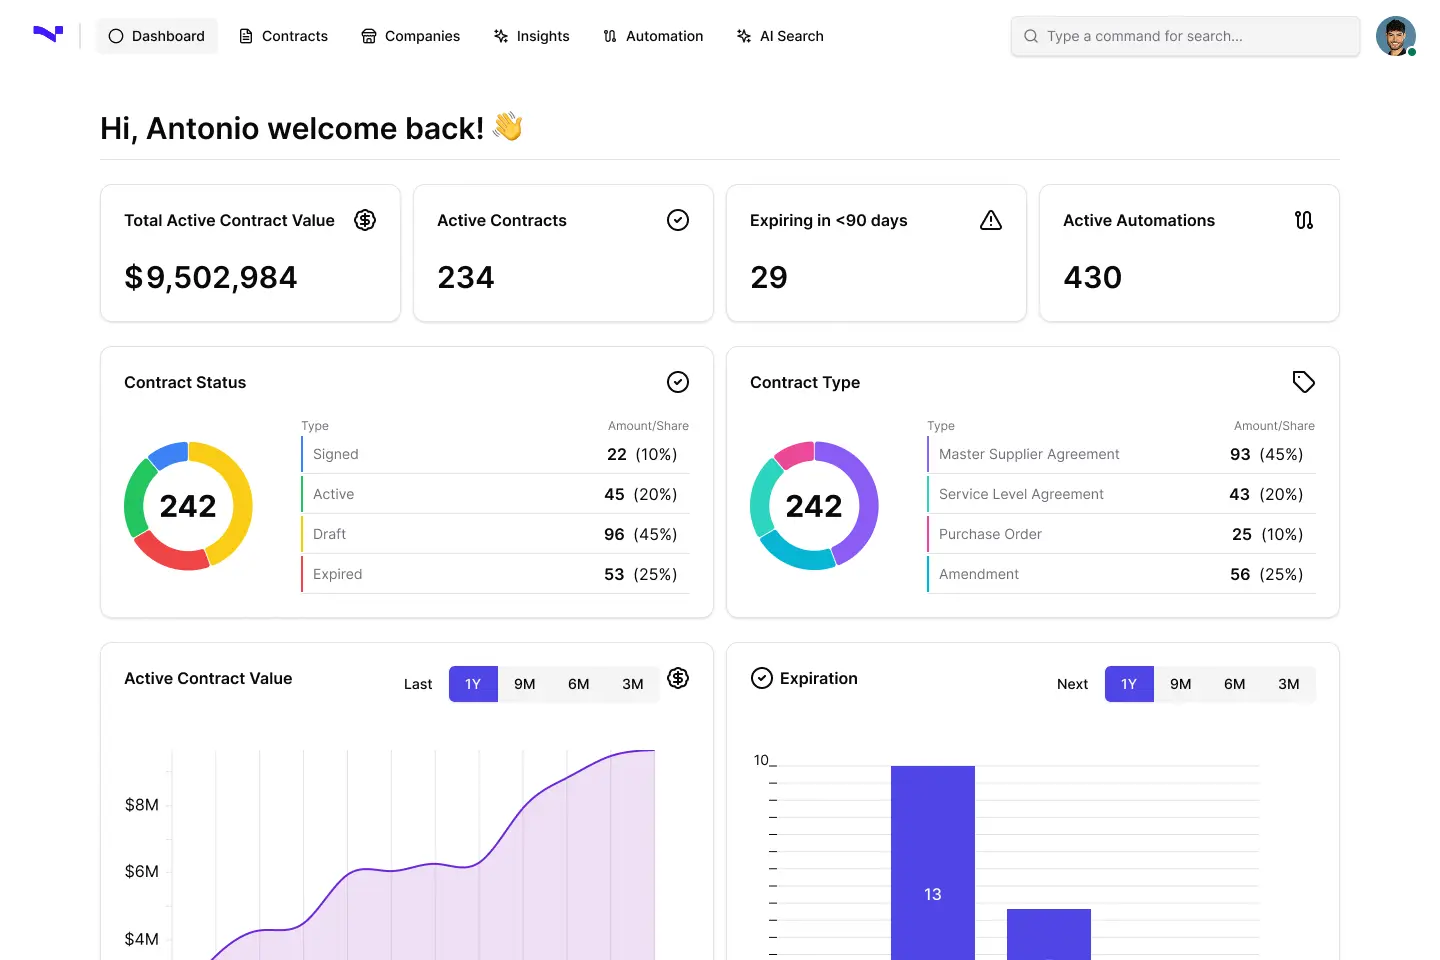1440x960 pixels.
Task: Select 1Y range in Expiration chart
Action: coord(1129,684)
